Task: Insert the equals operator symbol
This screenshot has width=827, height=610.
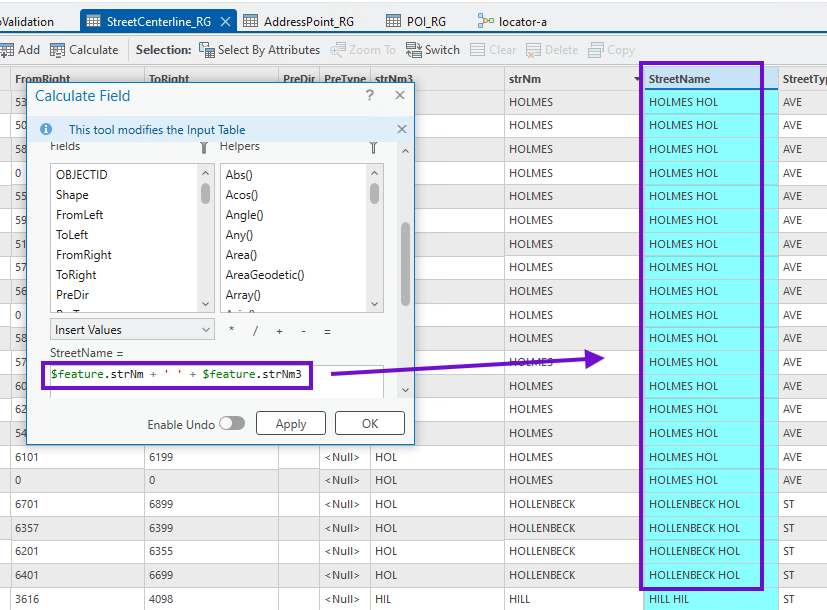Action: tap(327, 330)
